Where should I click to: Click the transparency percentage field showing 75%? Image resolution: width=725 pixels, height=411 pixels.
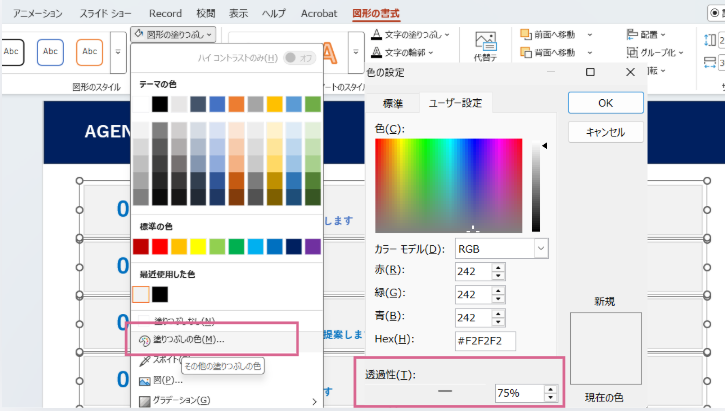518,393
